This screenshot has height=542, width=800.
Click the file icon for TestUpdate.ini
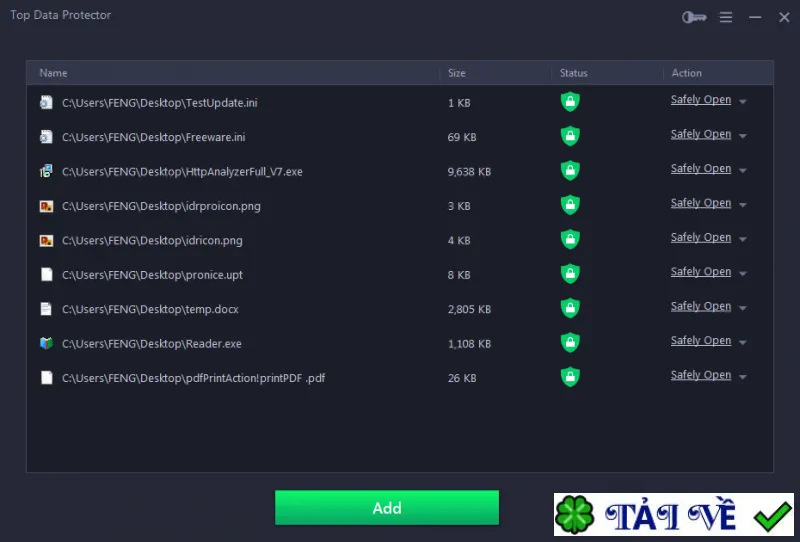[46, 103]
